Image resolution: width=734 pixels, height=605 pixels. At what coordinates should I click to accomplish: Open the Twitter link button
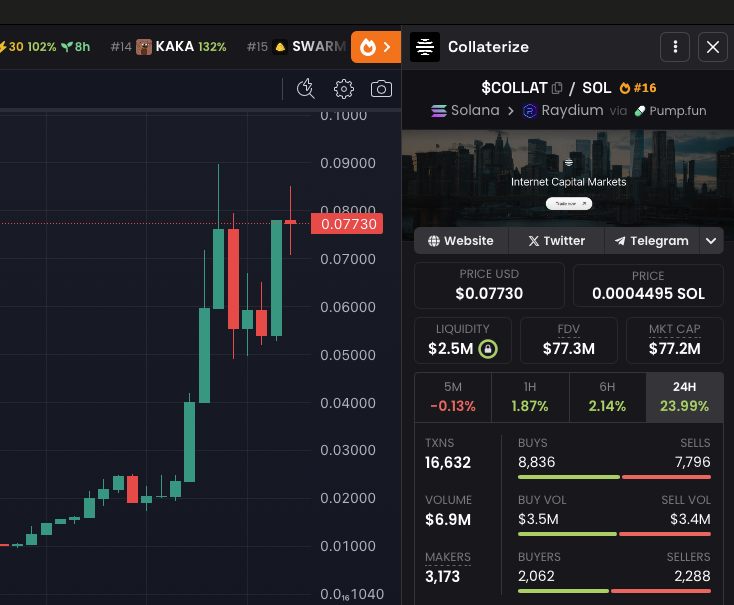[557, 241]
